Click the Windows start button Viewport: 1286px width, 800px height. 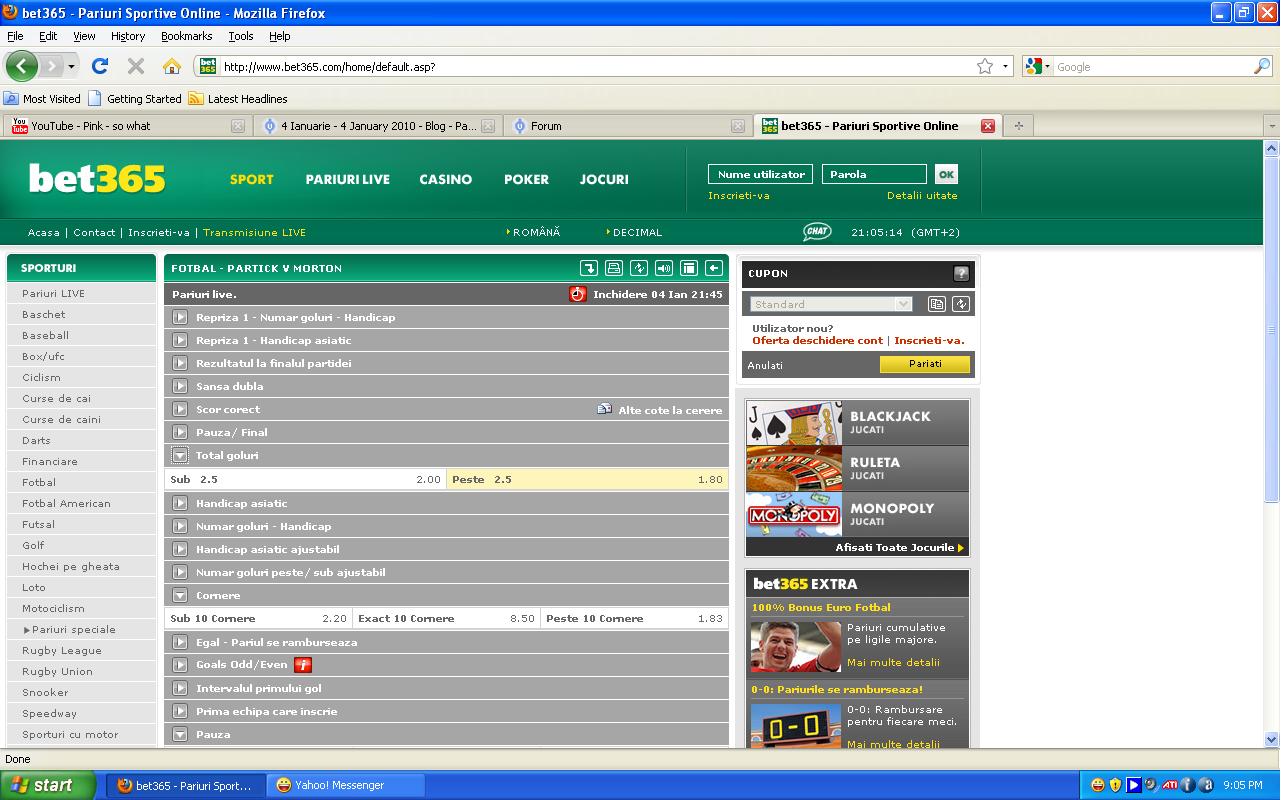48,785
